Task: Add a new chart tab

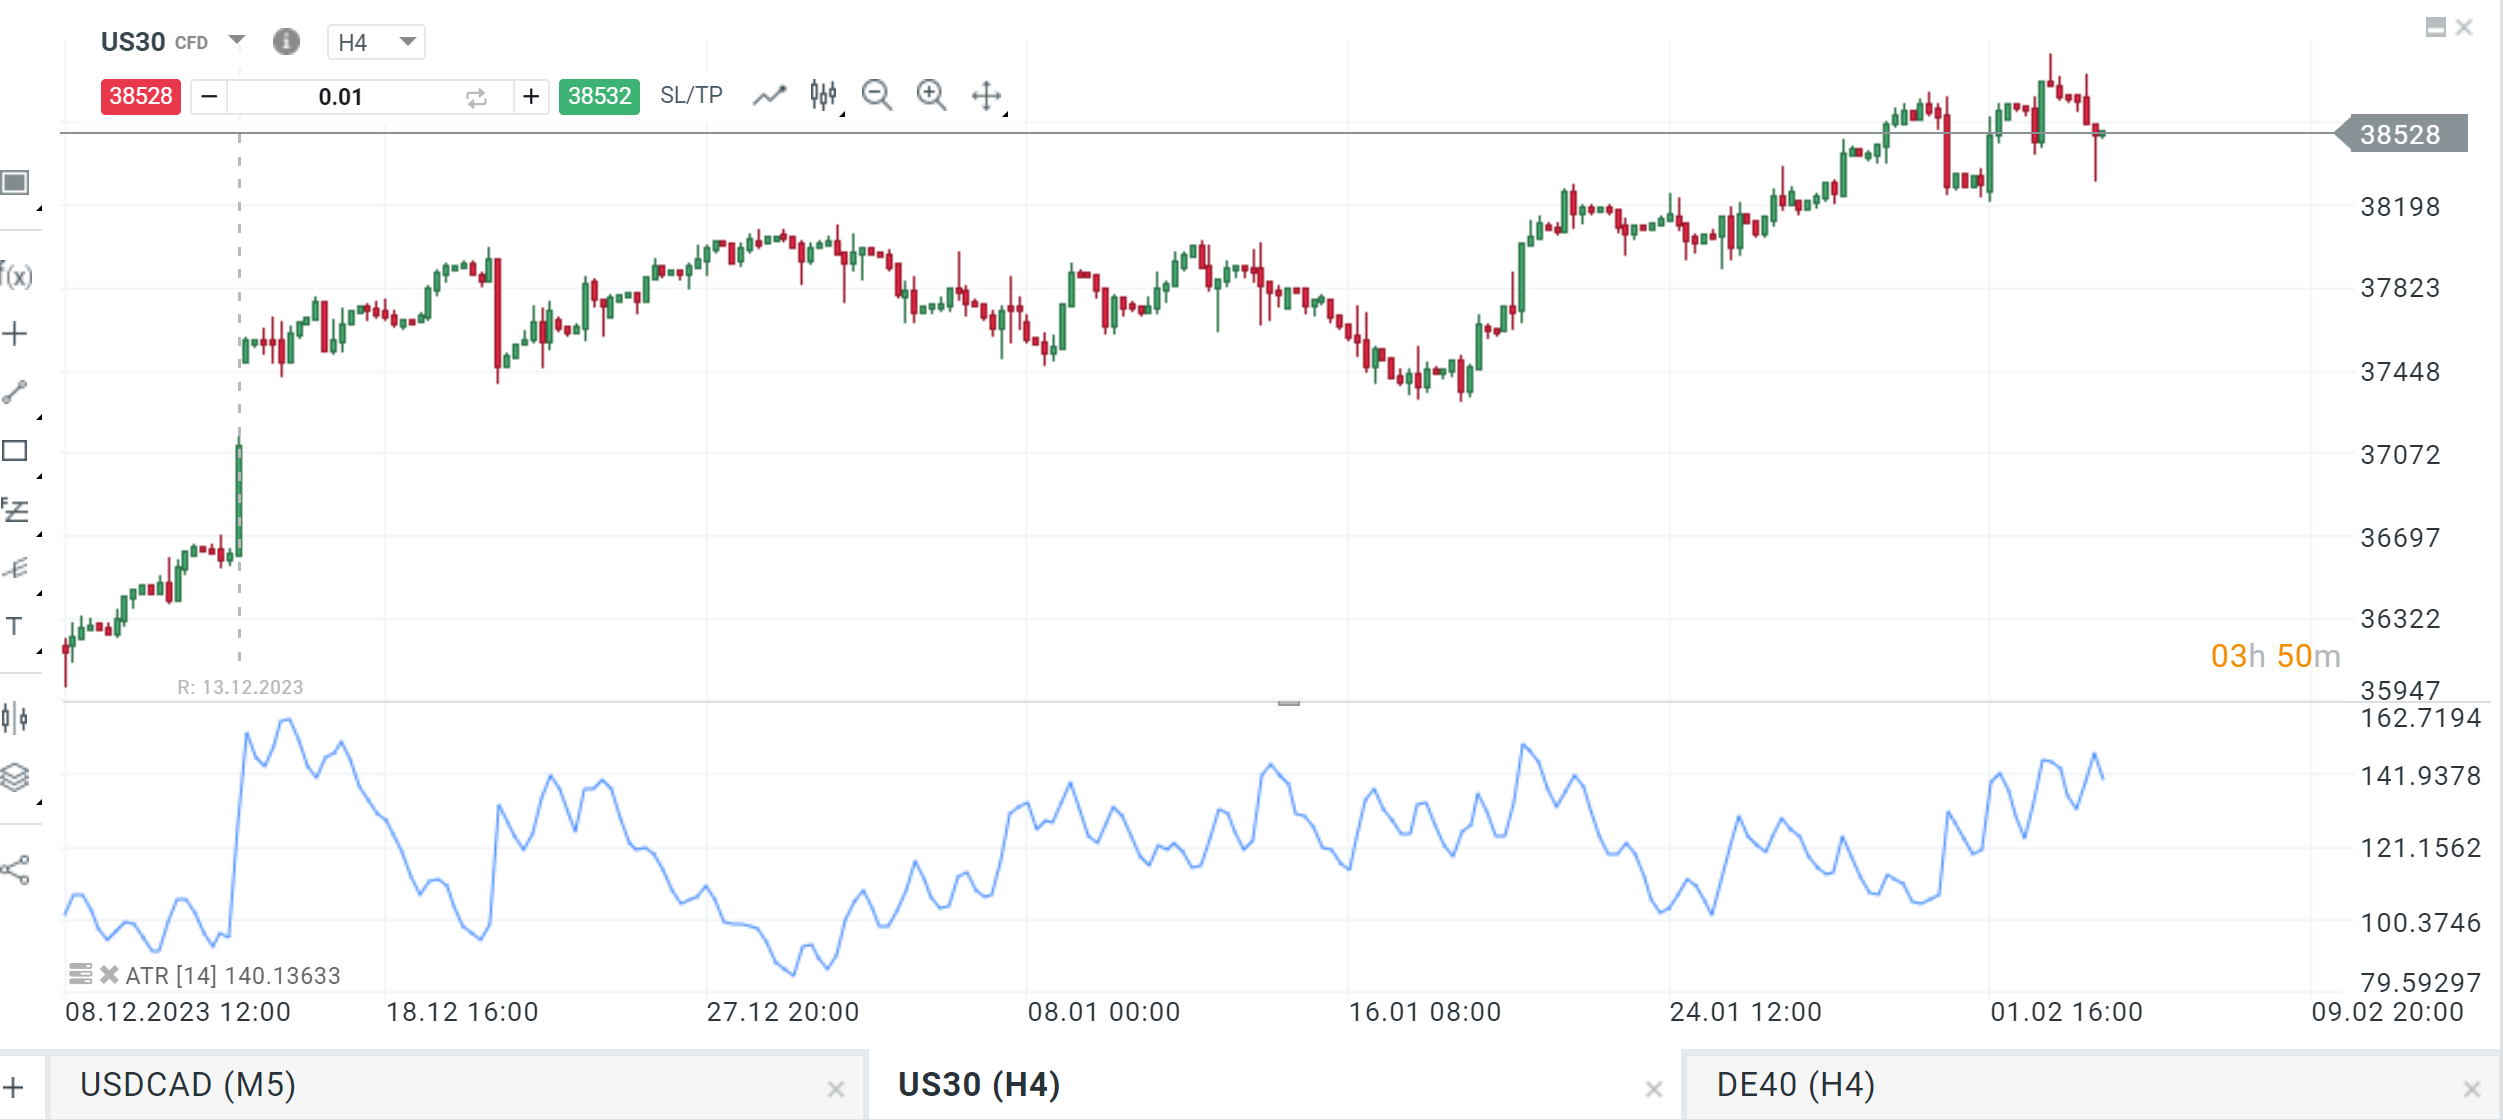Action: click(14, 1087)
